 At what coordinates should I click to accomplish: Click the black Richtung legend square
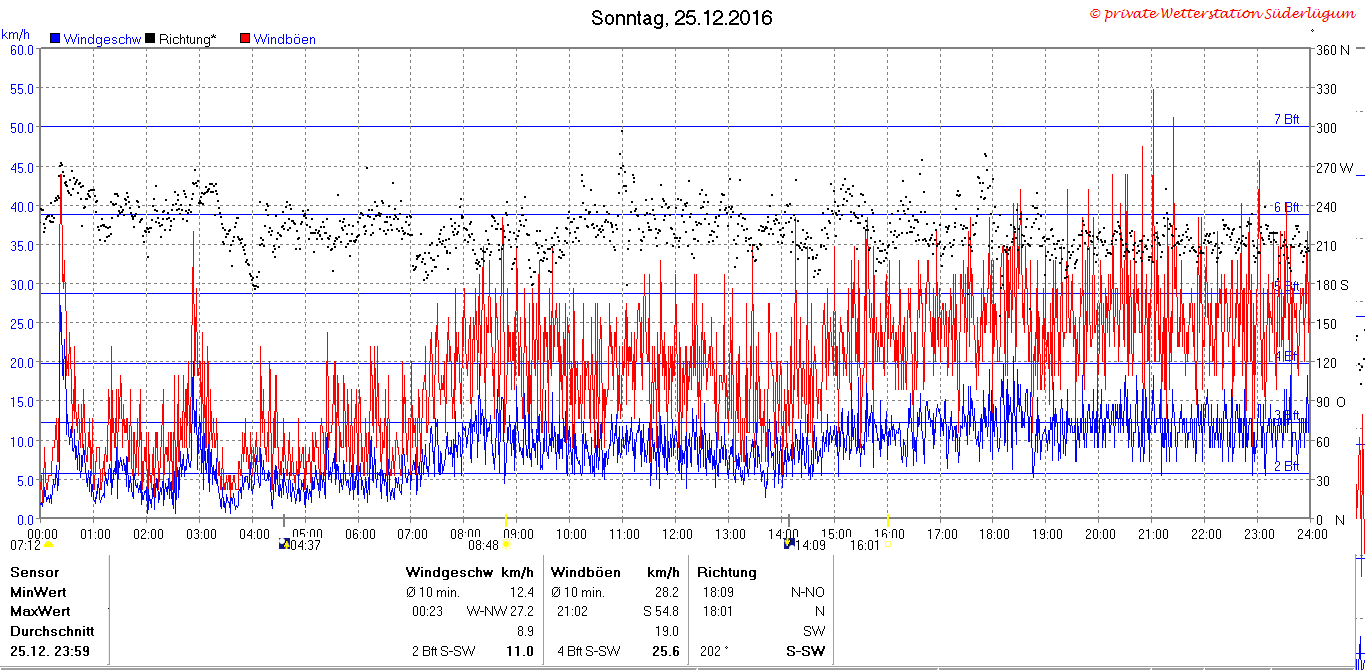coord(150,39)
